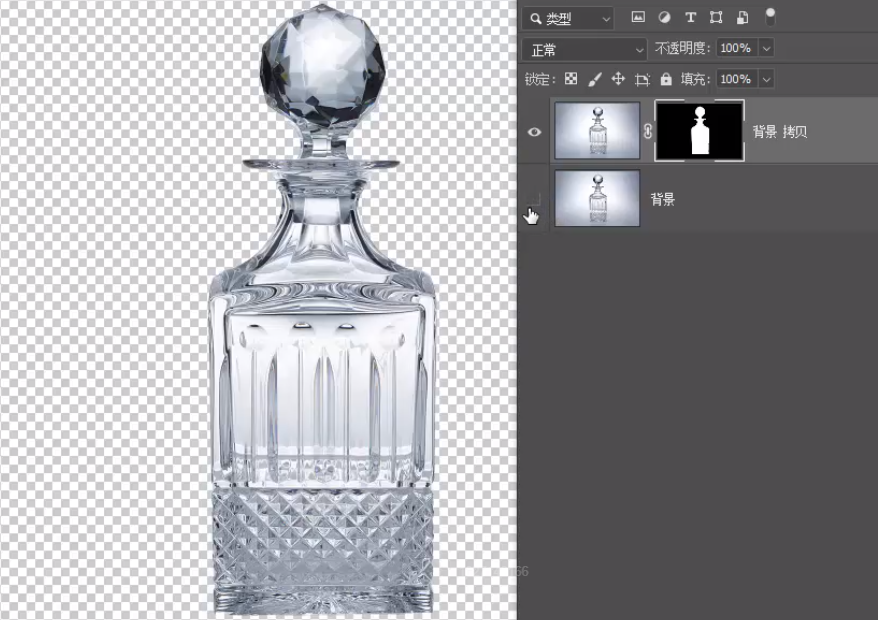Expand the fill slider arrow
878x620 pixels.
(767, 79)
